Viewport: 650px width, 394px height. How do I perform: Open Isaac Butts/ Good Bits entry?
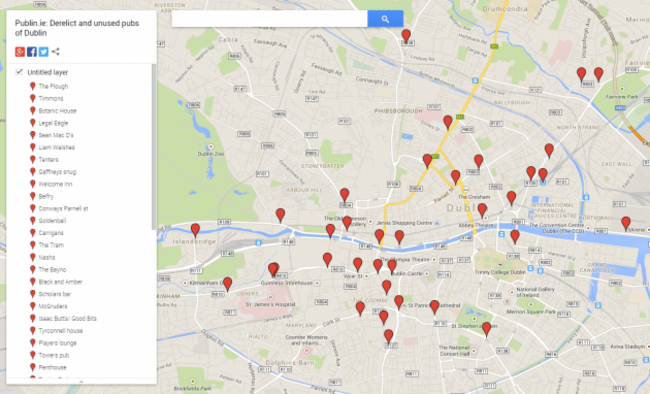point(67,319)
